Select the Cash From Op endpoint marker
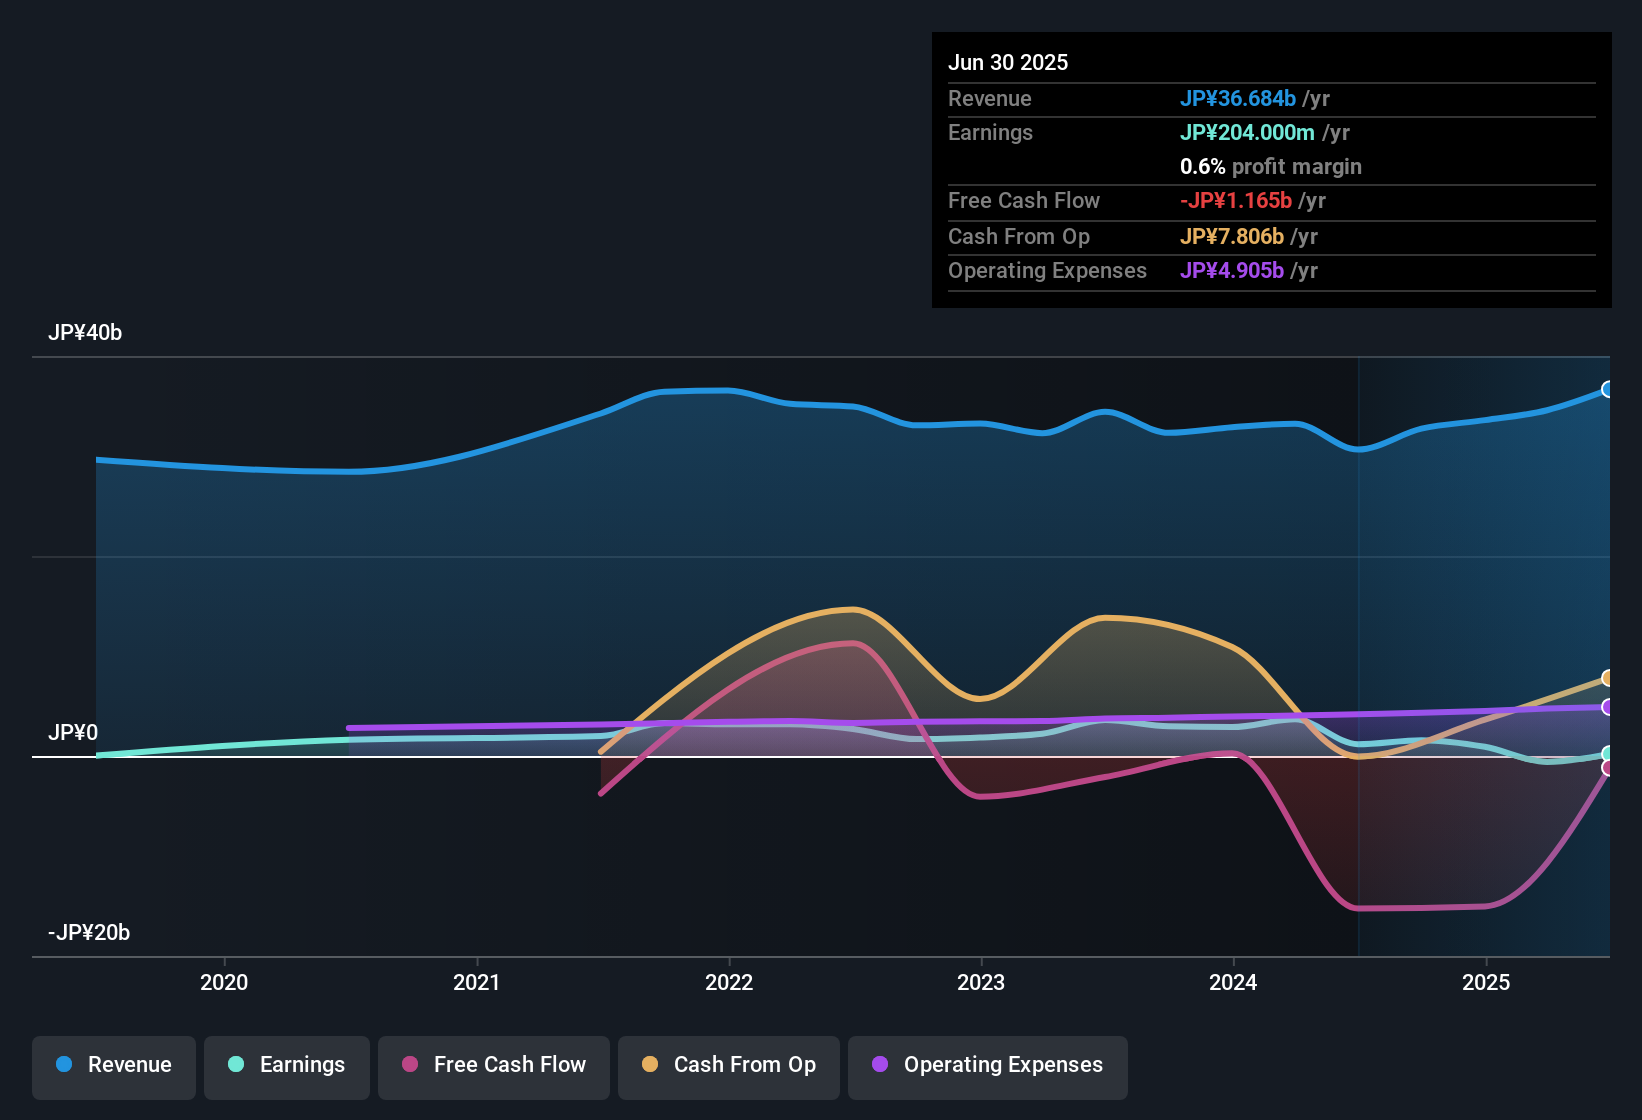 (1608, 678)
